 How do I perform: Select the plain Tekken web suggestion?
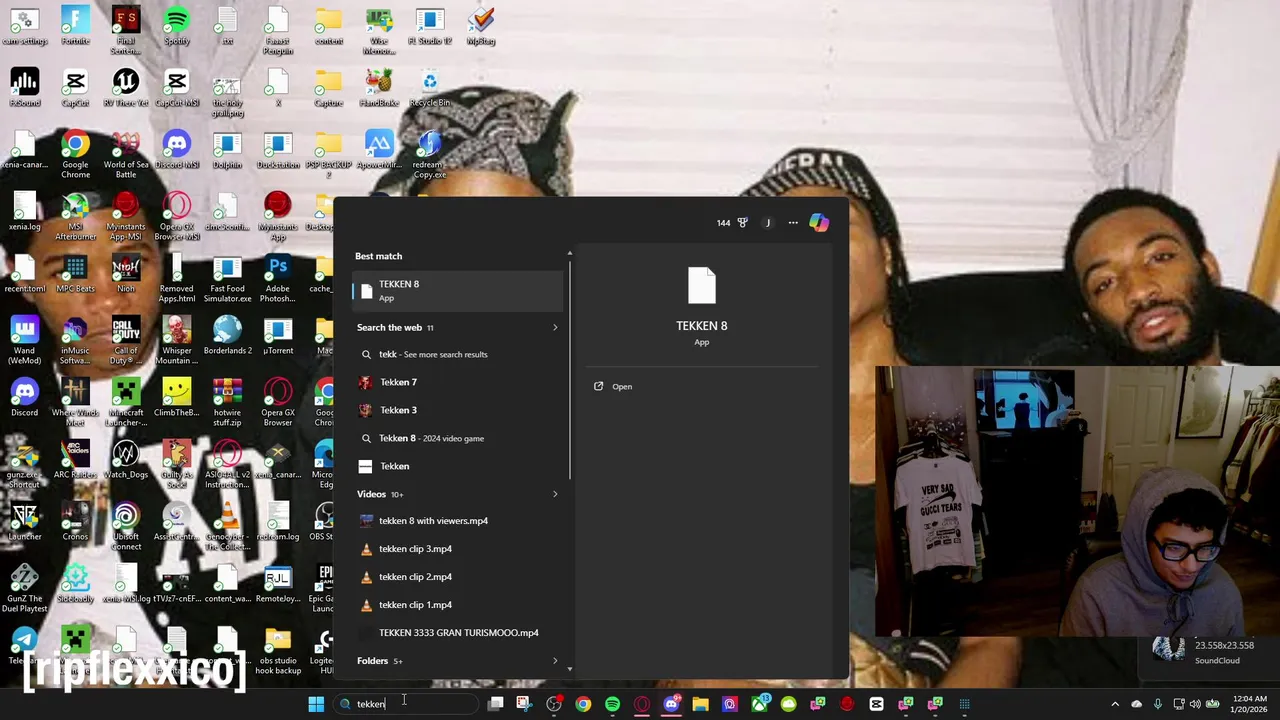tap(457, 466)
